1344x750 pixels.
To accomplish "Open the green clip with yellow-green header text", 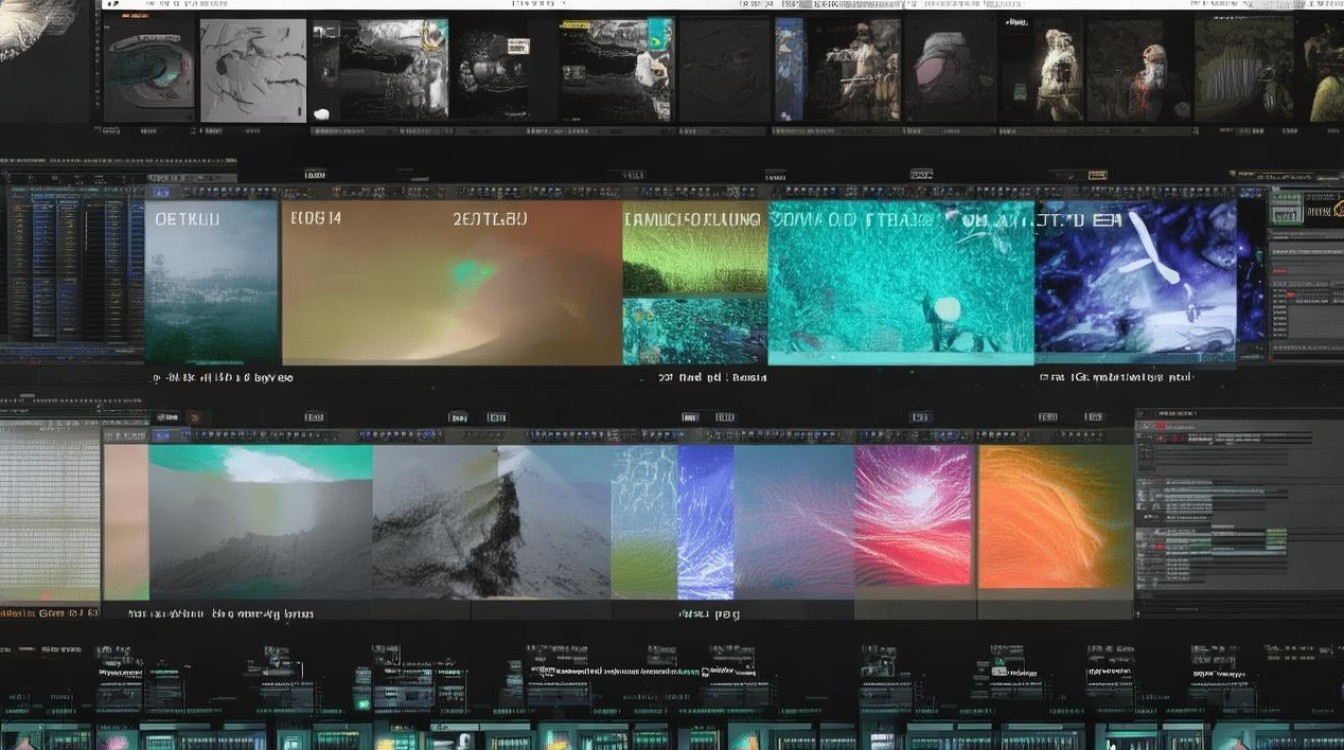I will pyautogui.click(x=694, y=250).
